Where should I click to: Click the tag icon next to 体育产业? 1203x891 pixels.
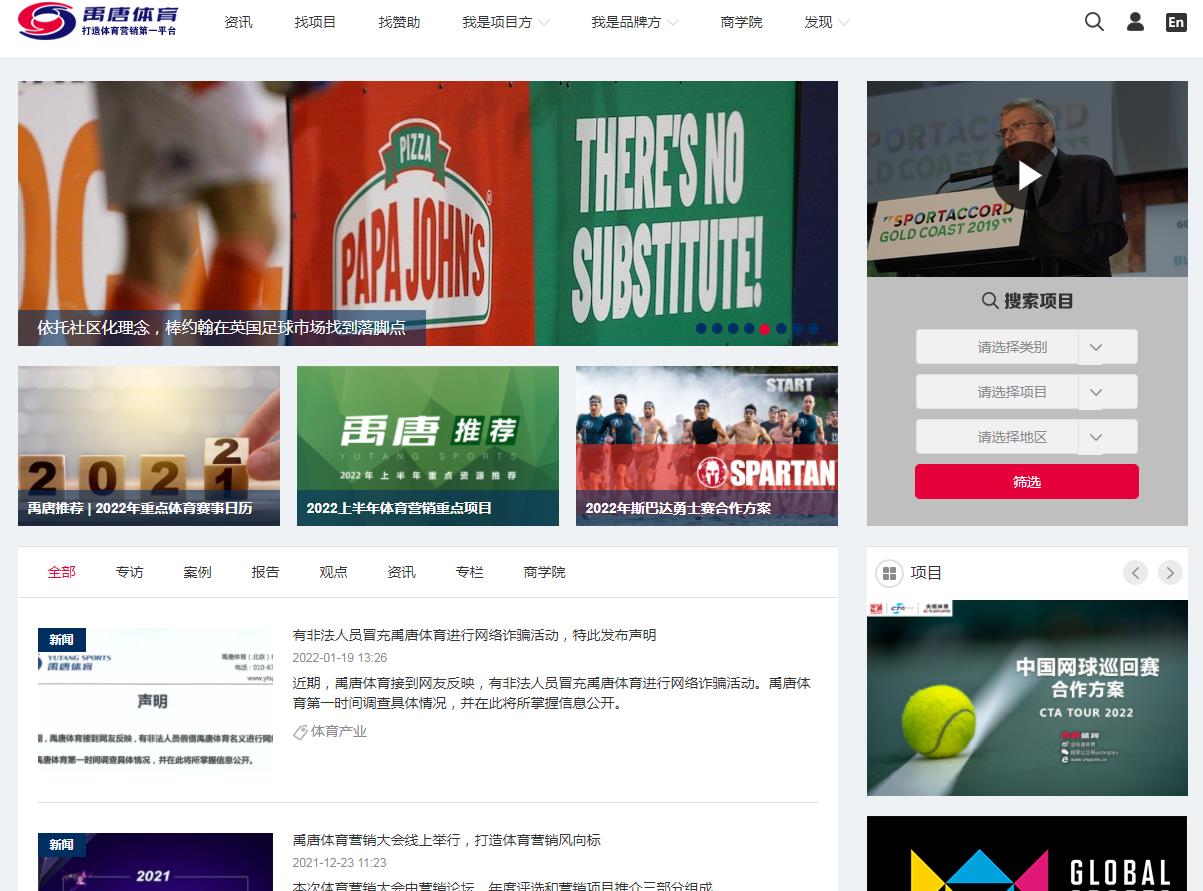pos(300,732)
